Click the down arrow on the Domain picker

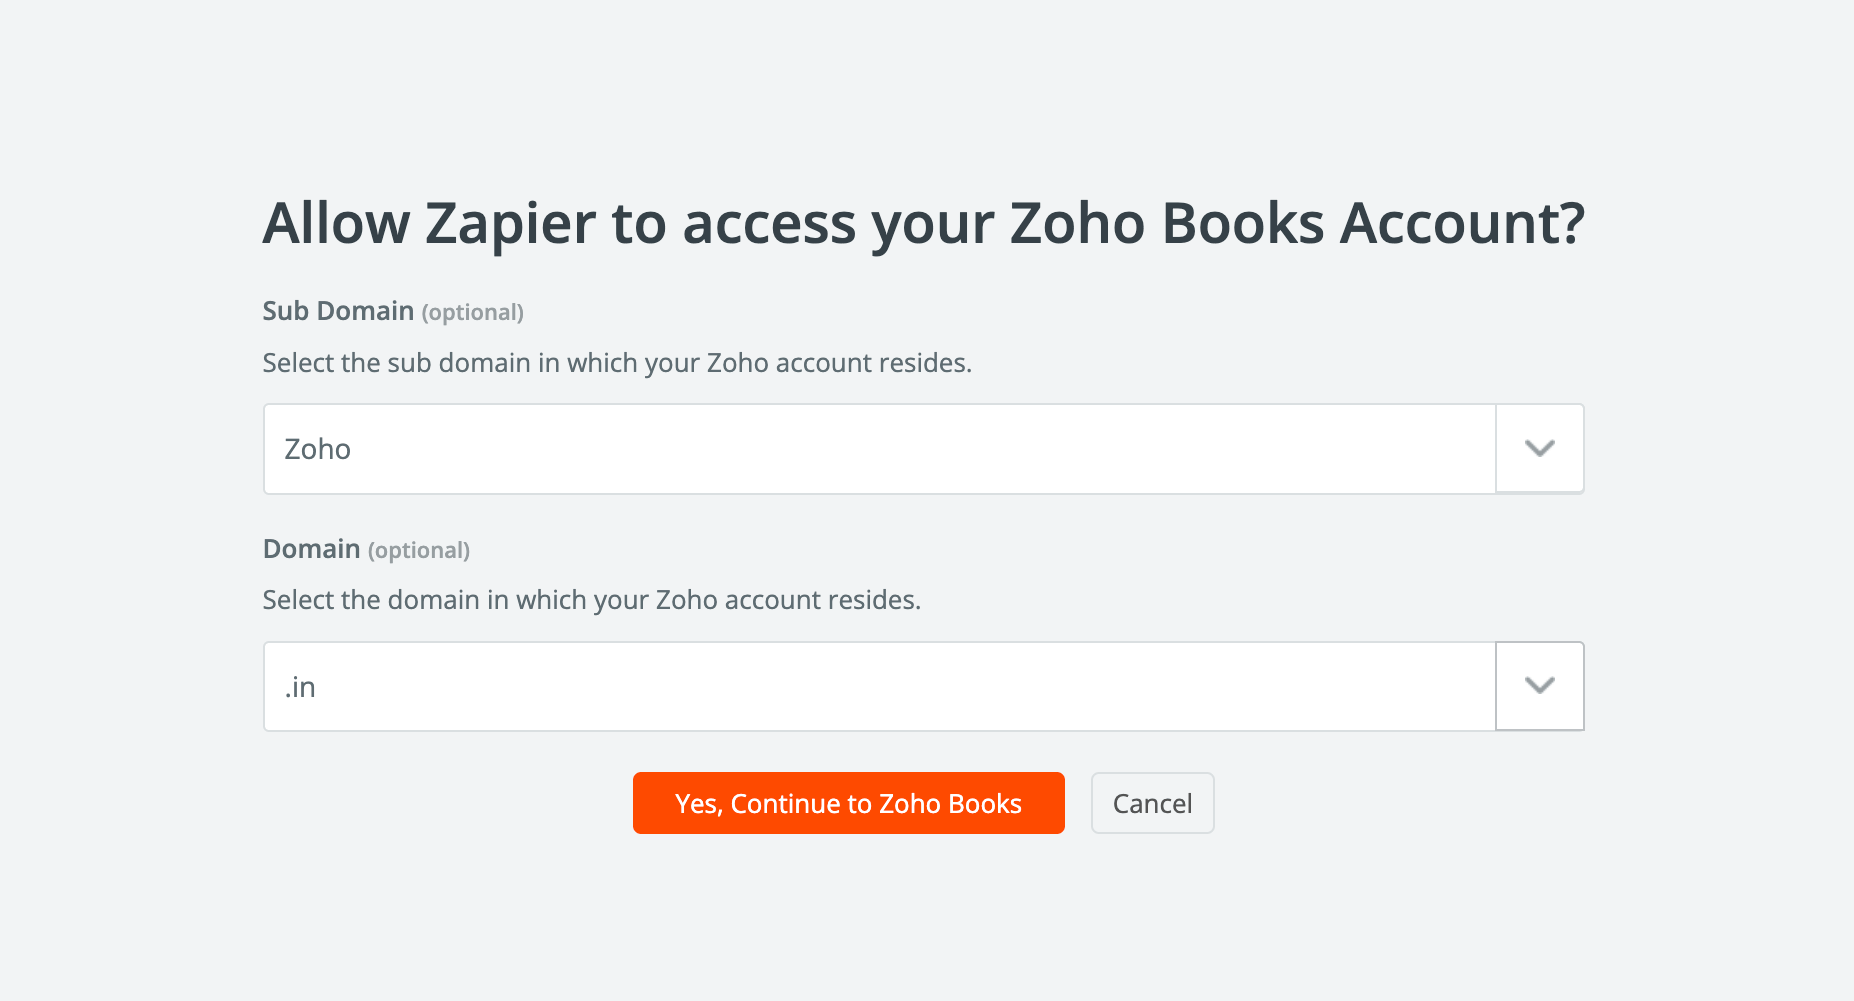[1539, 686]
